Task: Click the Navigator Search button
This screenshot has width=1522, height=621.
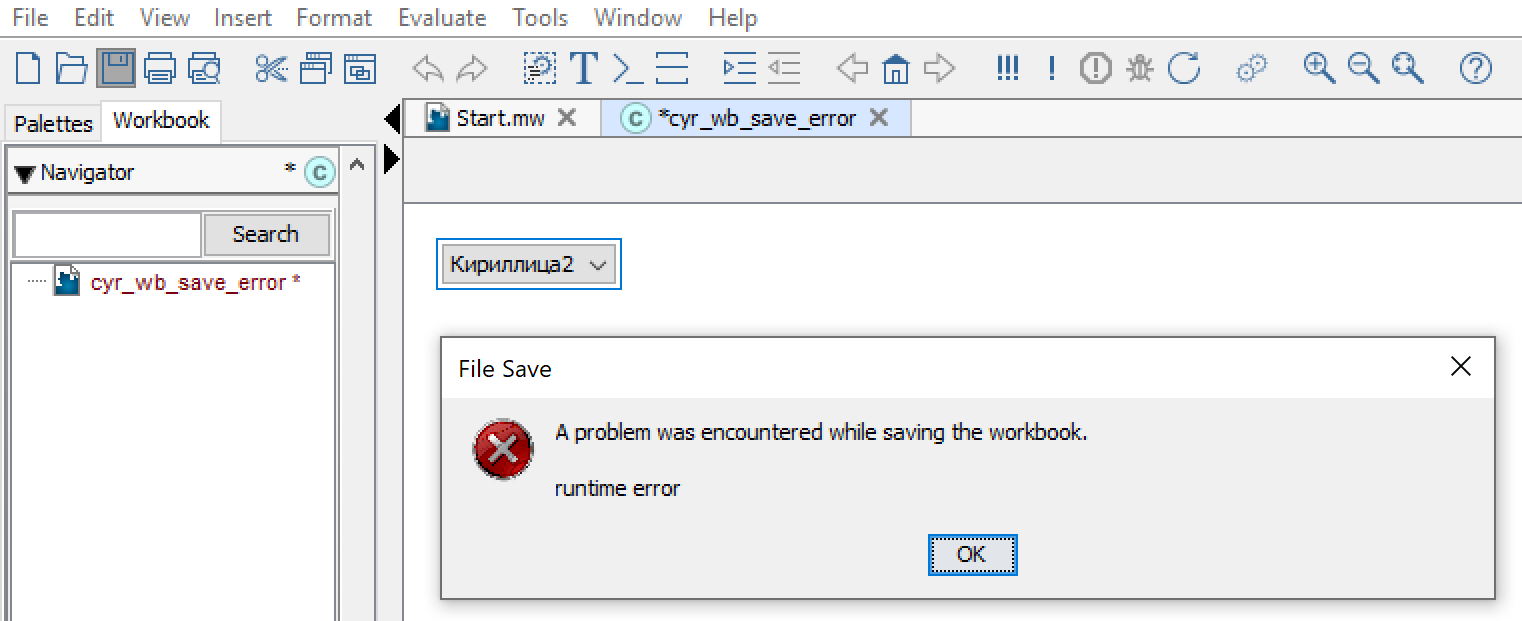Action: click(266, 234)
